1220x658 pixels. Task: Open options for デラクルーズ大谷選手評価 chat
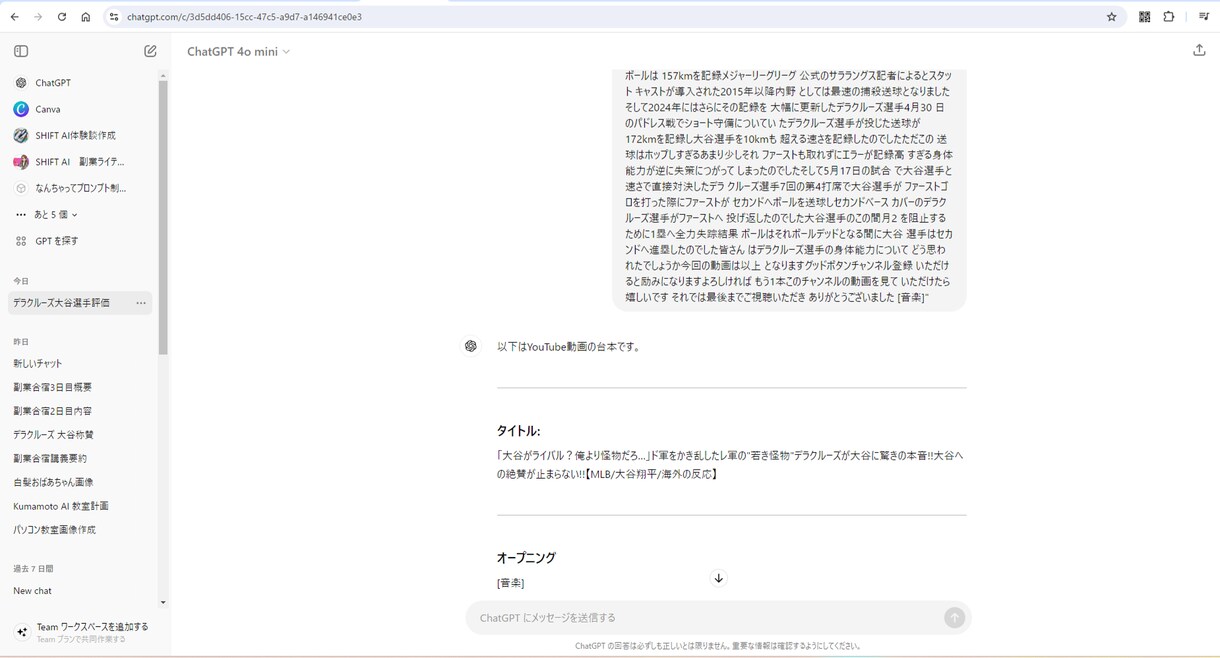point(141,303)
